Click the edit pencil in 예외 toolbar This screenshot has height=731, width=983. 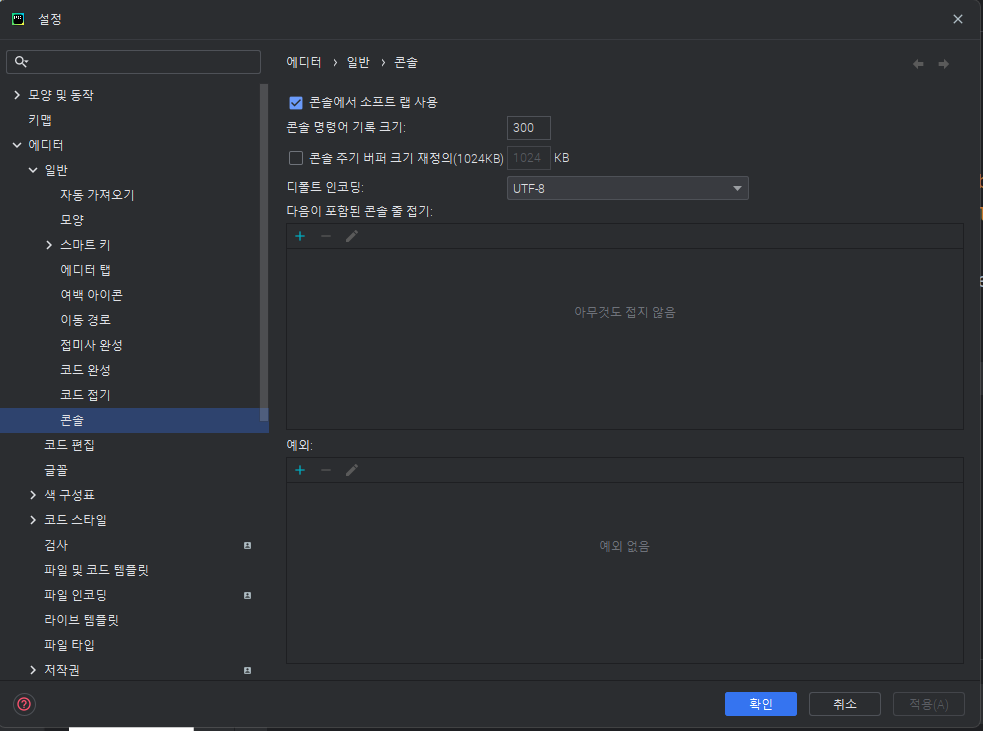coord(352,470)
